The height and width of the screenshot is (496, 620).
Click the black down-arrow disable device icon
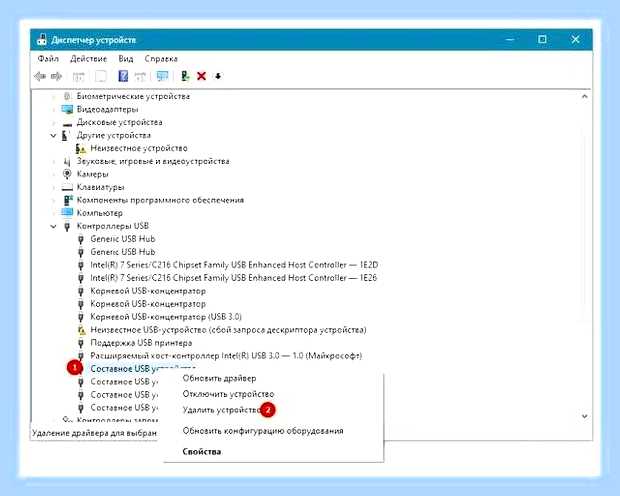[x=218, y=76]
